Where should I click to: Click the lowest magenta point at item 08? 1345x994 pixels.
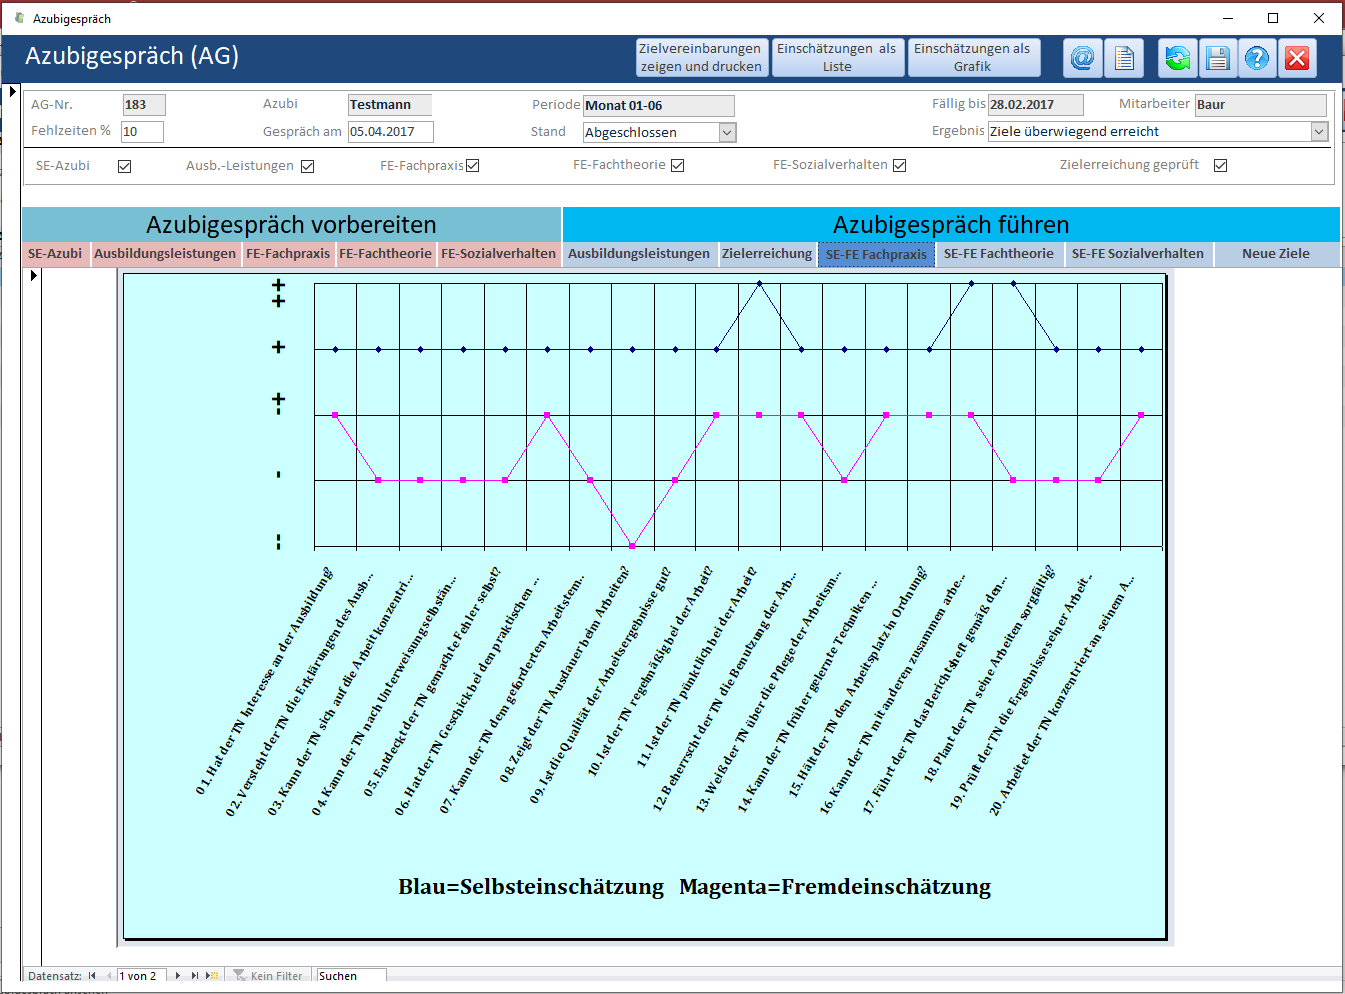click(x=632, y=546)
